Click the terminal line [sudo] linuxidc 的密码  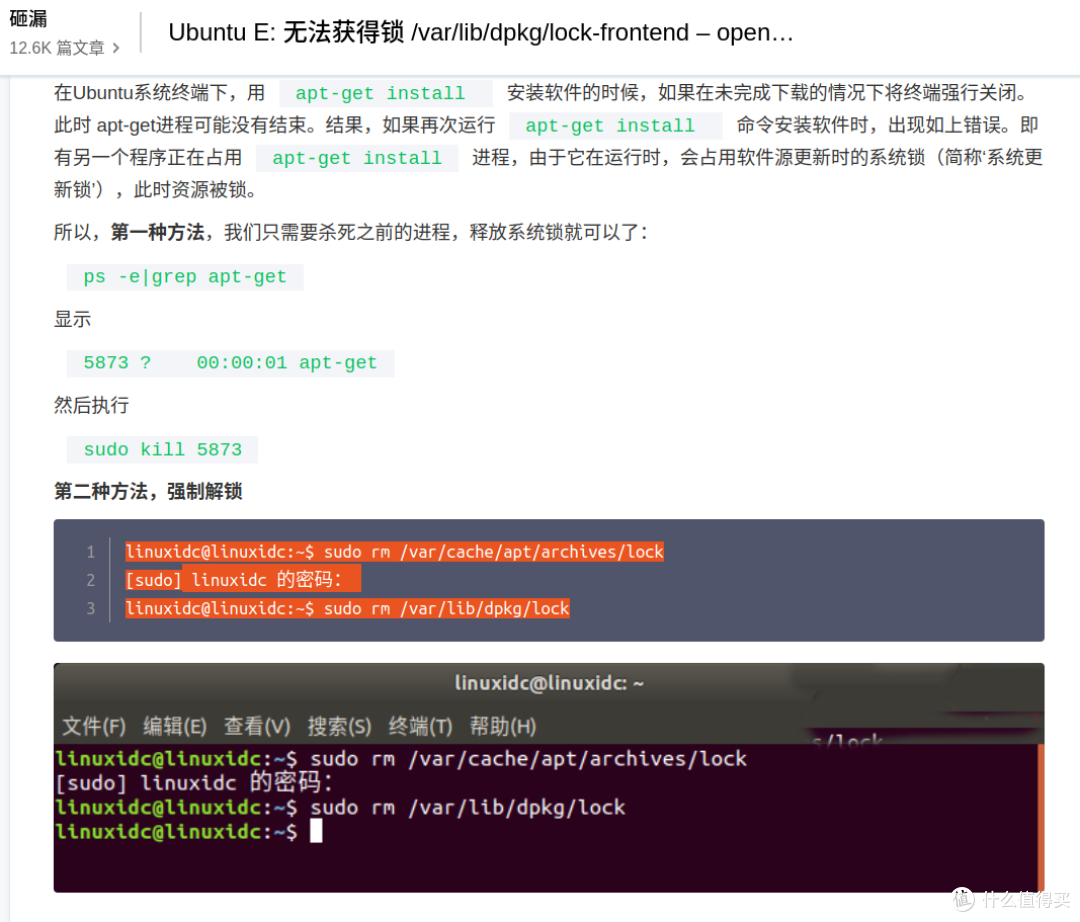coord(194,783)
